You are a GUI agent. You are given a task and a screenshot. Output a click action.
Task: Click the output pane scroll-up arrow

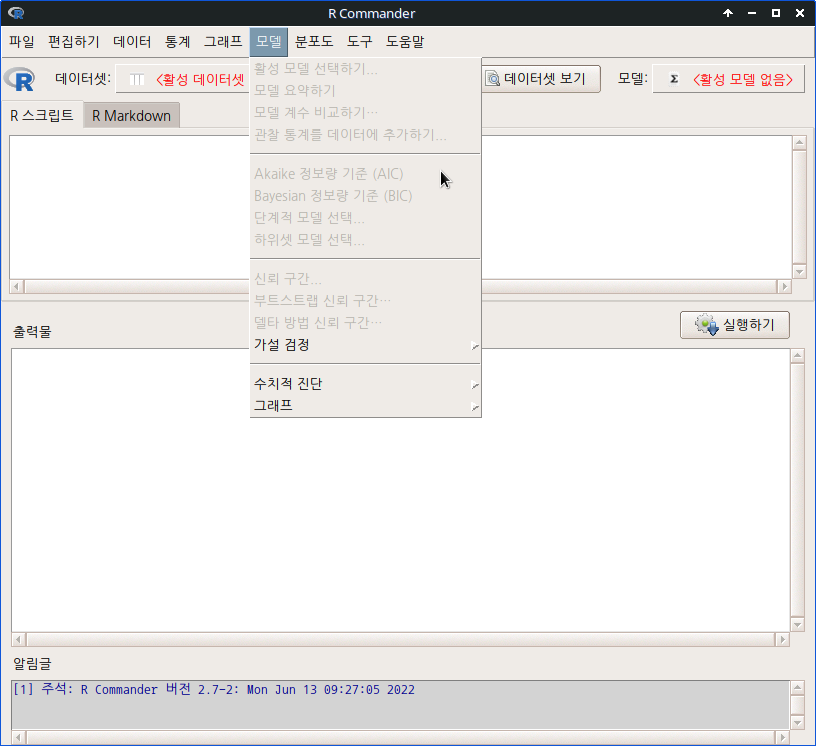[797, 356]
